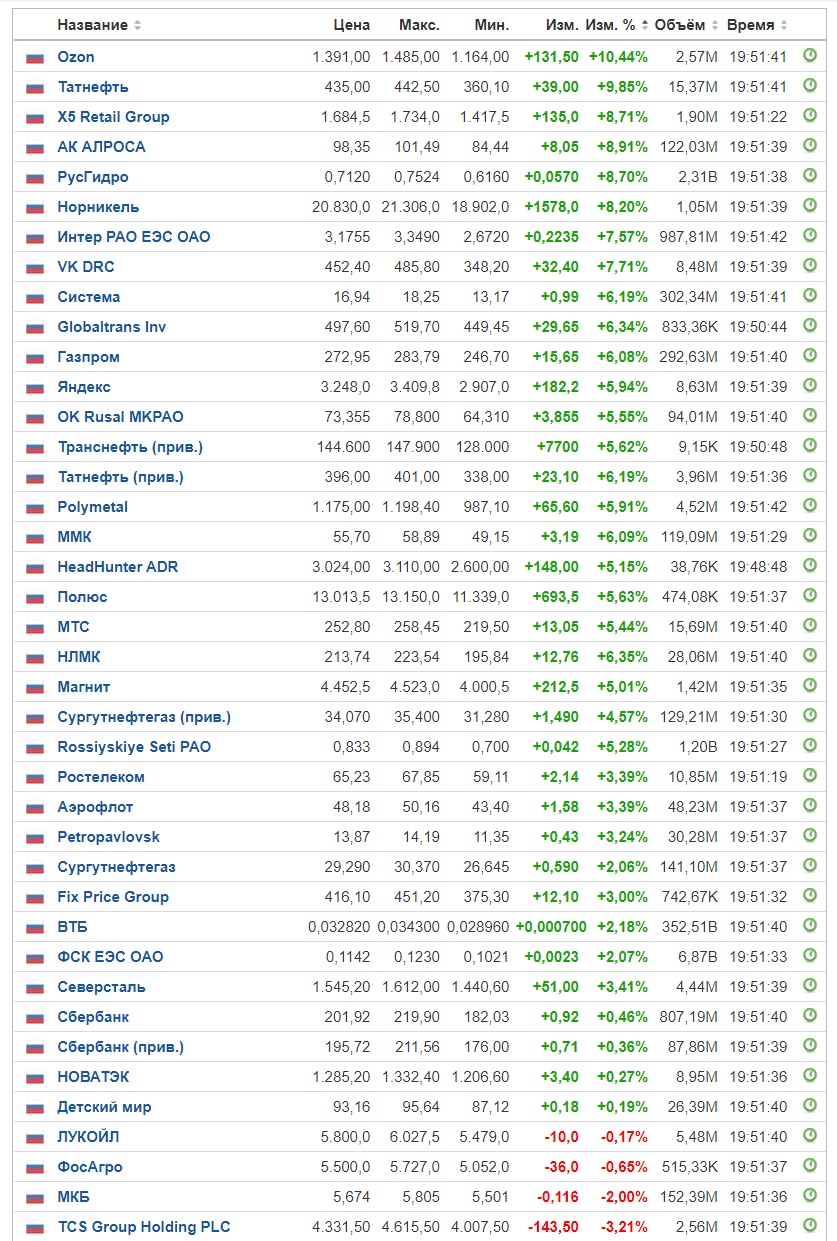Open the Сургутнефтегаз (прив.) link
Image resolution: width=837 pixels, height=1241 pixels.
coord(144,717)
